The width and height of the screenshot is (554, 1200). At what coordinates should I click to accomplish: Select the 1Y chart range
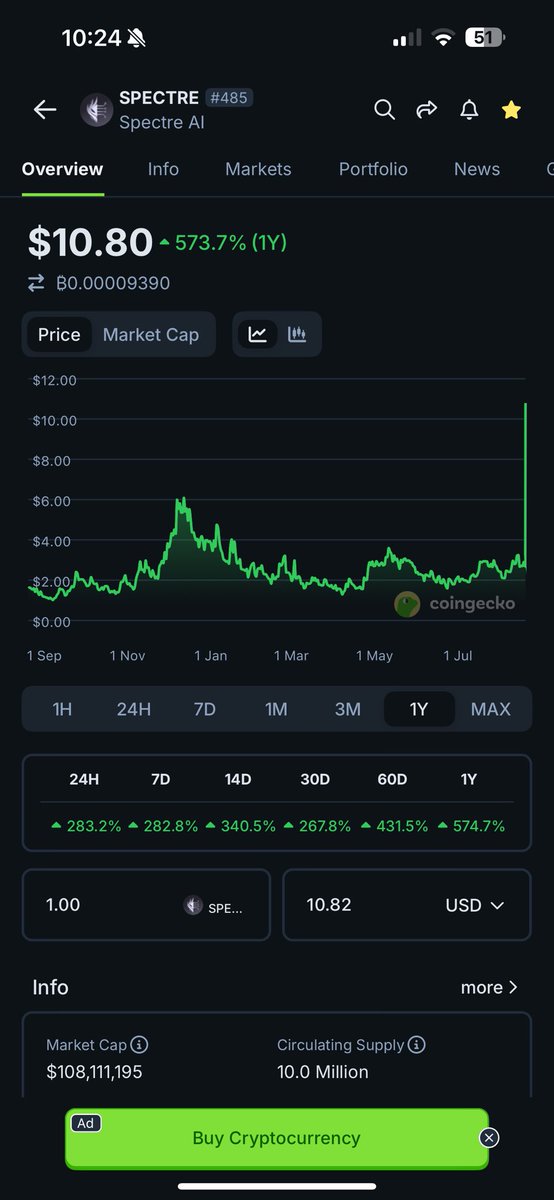tap(419, 709)
